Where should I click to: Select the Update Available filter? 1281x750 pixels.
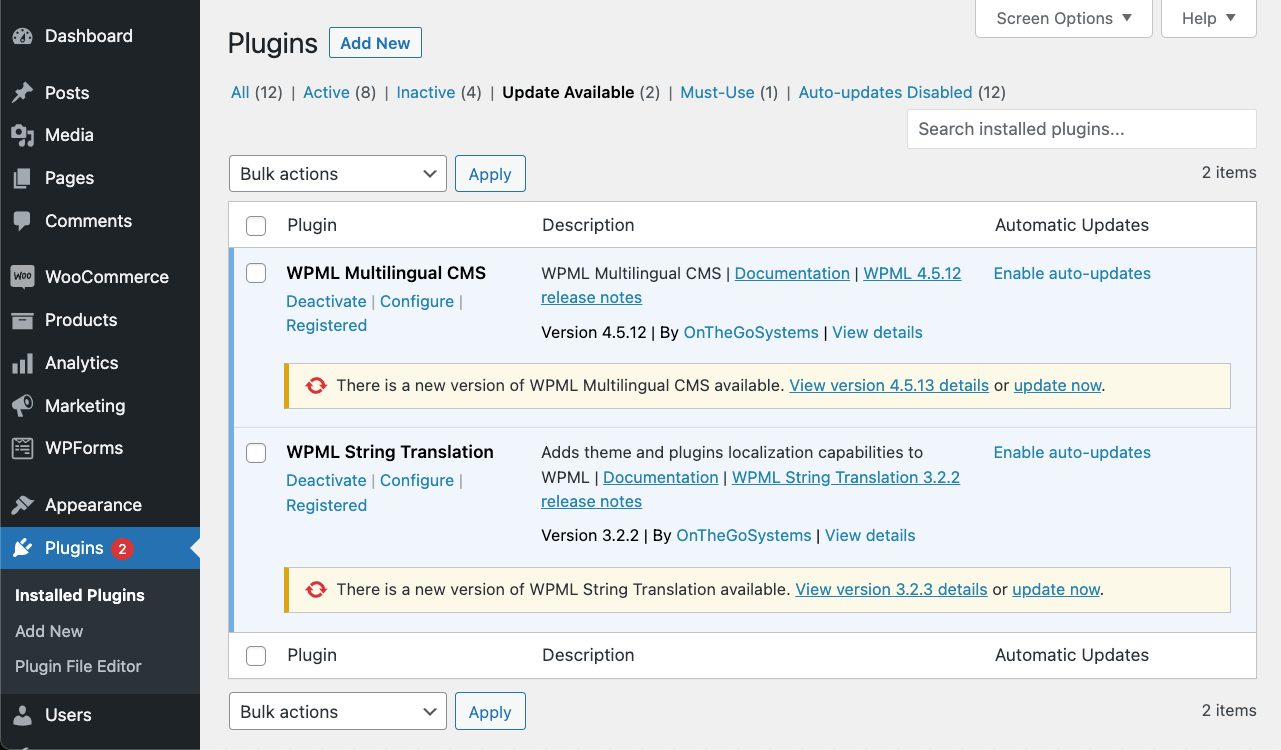tap(568, 92)
